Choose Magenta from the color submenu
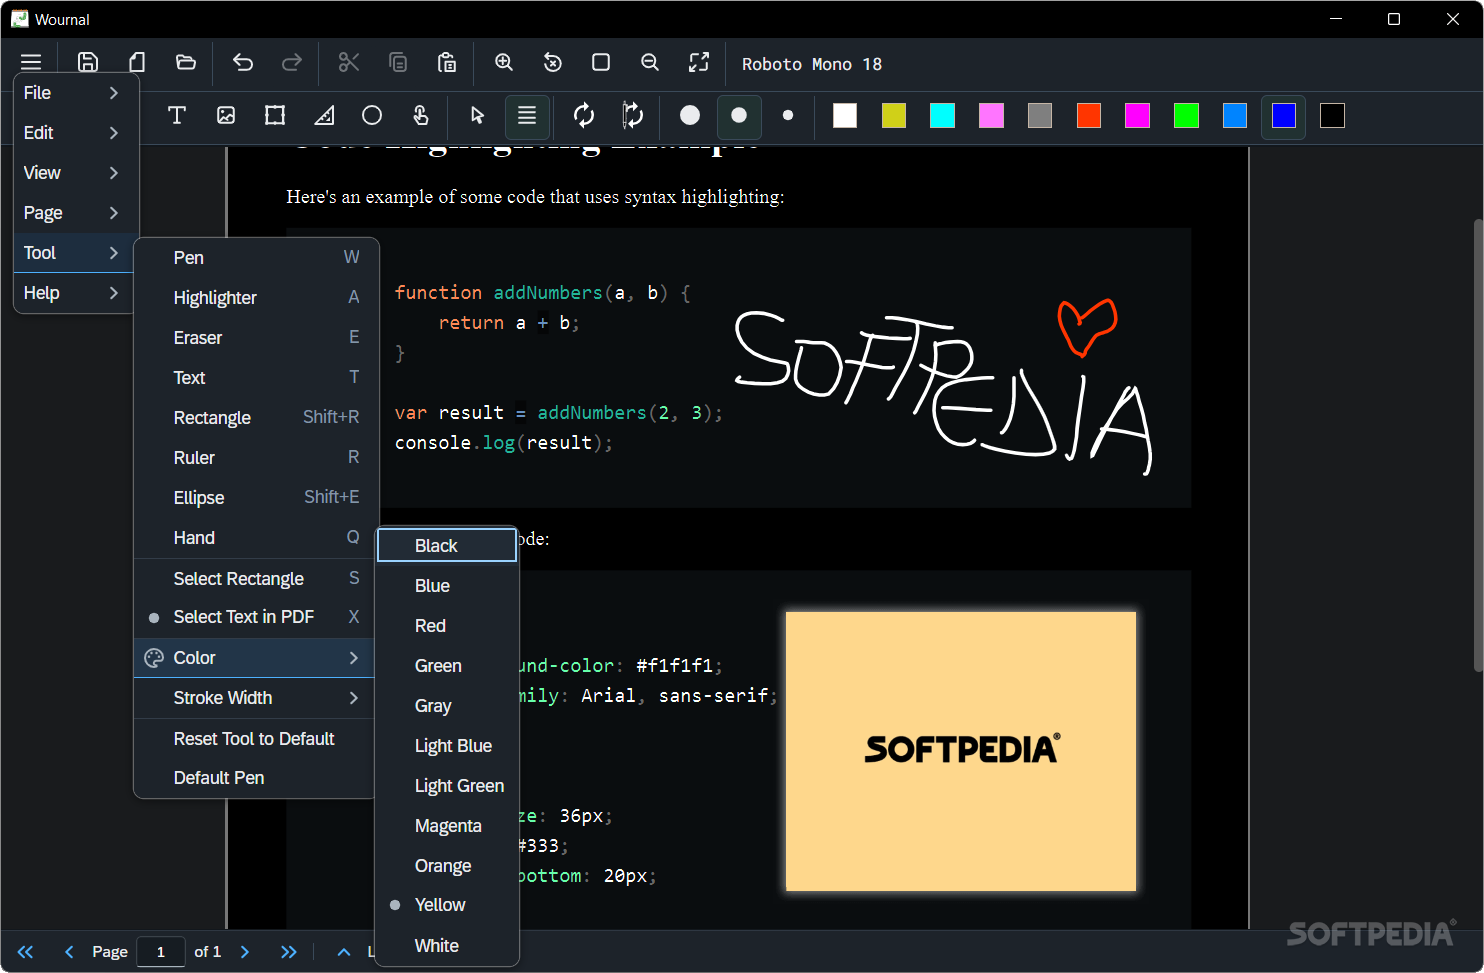This screenshot has height=973, width=1484. pyautogui.click(x=447, y=826)
